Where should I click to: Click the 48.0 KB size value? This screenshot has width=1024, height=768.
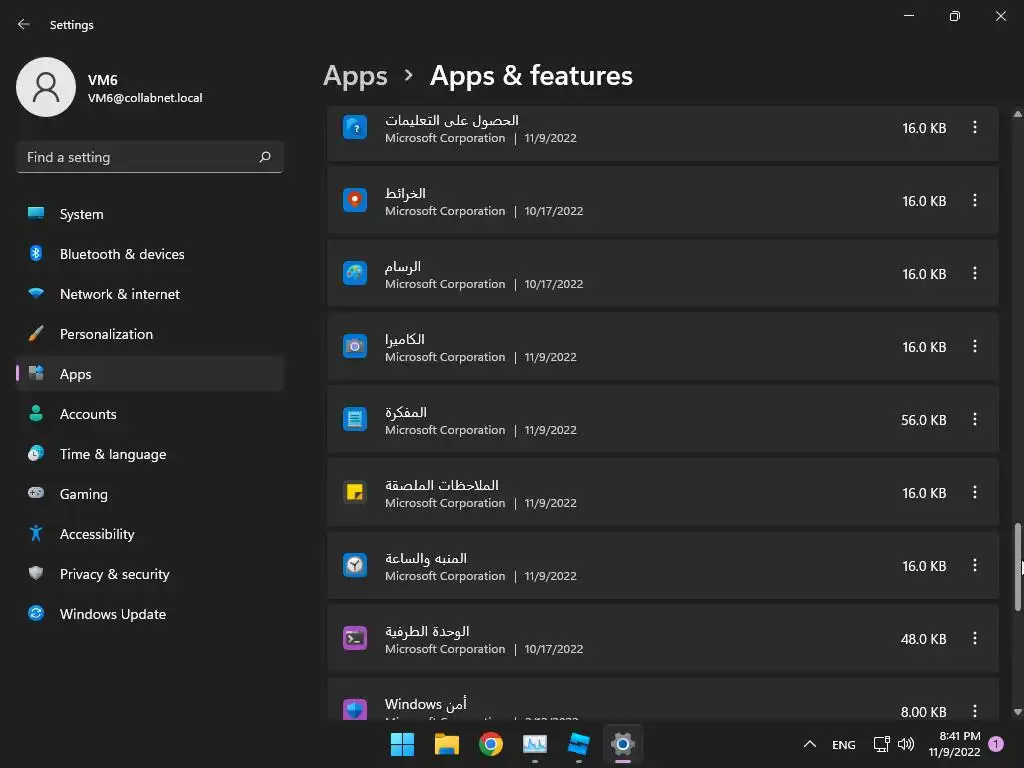point(923,639)
